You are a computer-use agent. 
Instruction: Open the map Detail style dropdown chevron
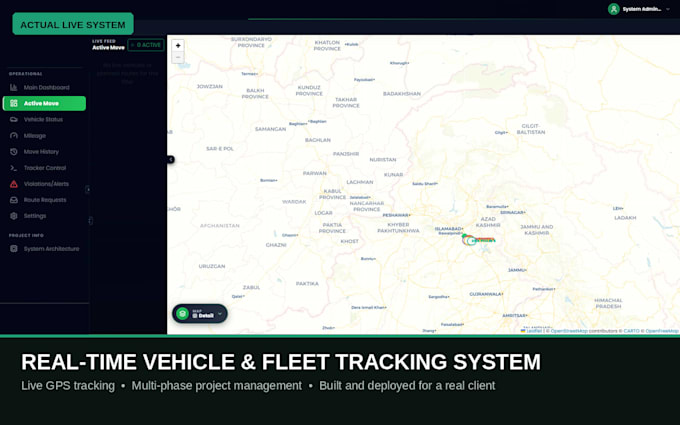click(220, 314)
